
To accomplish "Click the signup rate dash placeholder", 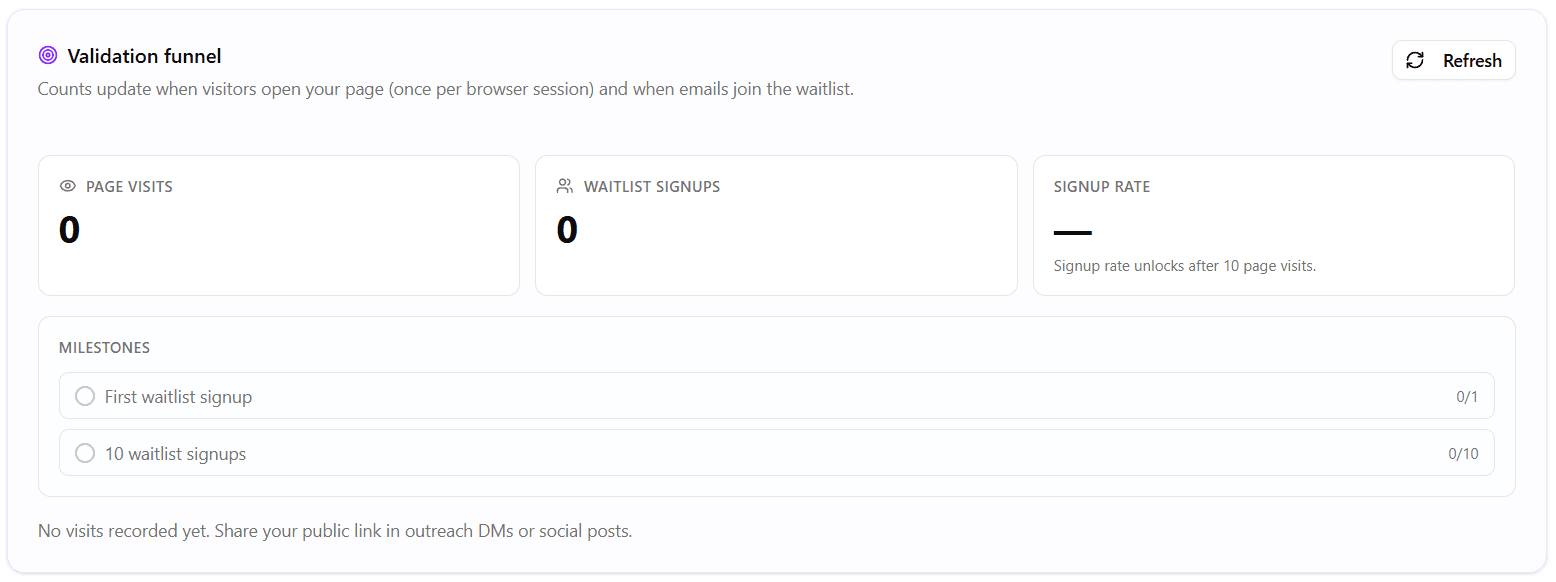I will click(1073, 234).
